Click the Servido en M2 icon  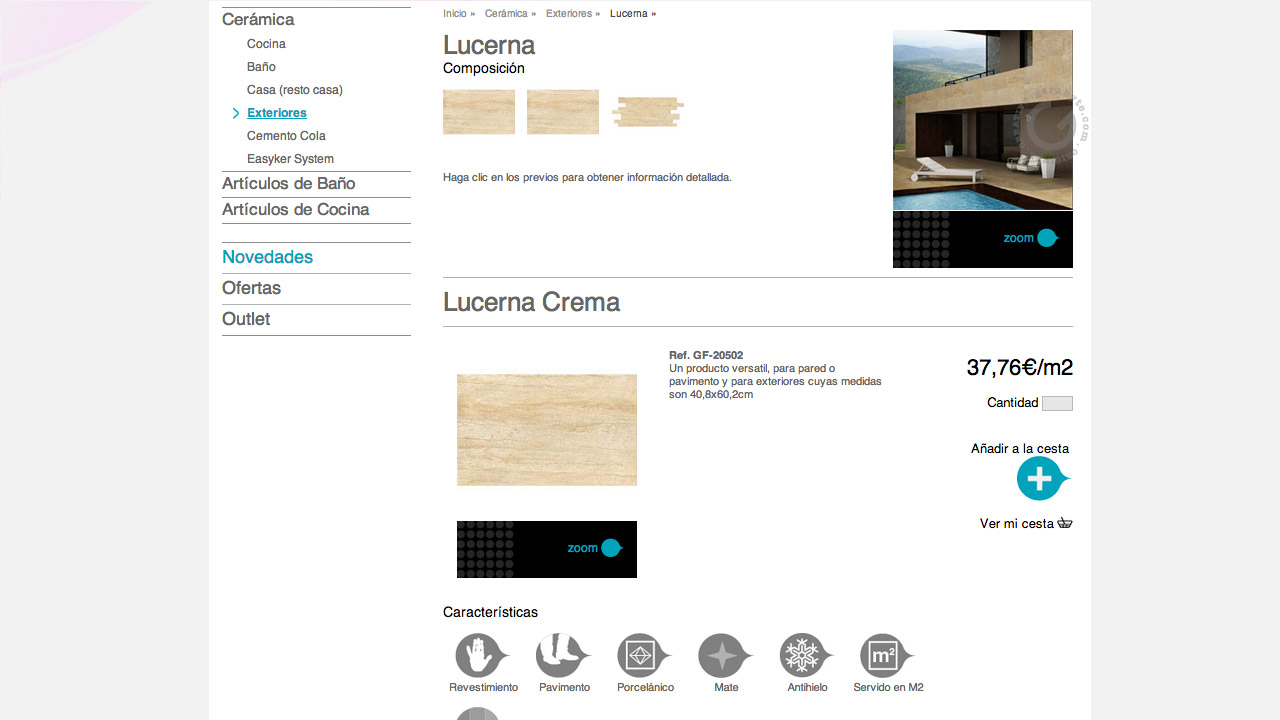pos(885,656)
